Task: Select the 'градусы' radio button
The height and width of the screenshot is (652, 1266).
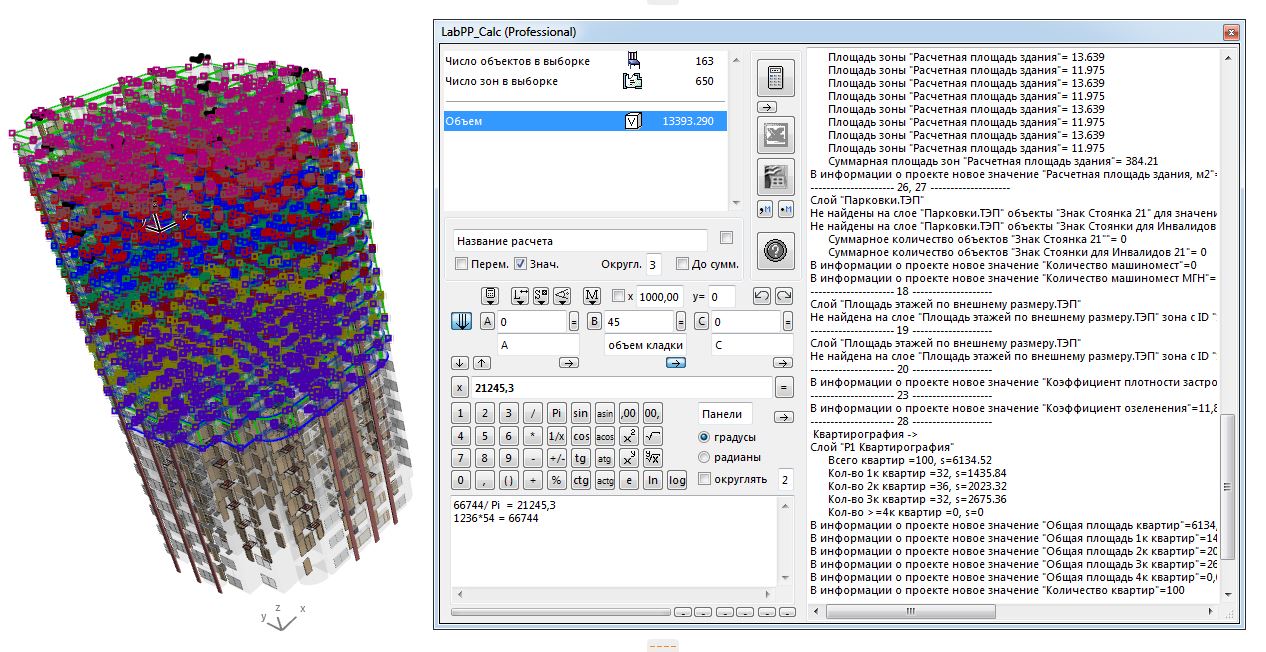Action: 705,437
